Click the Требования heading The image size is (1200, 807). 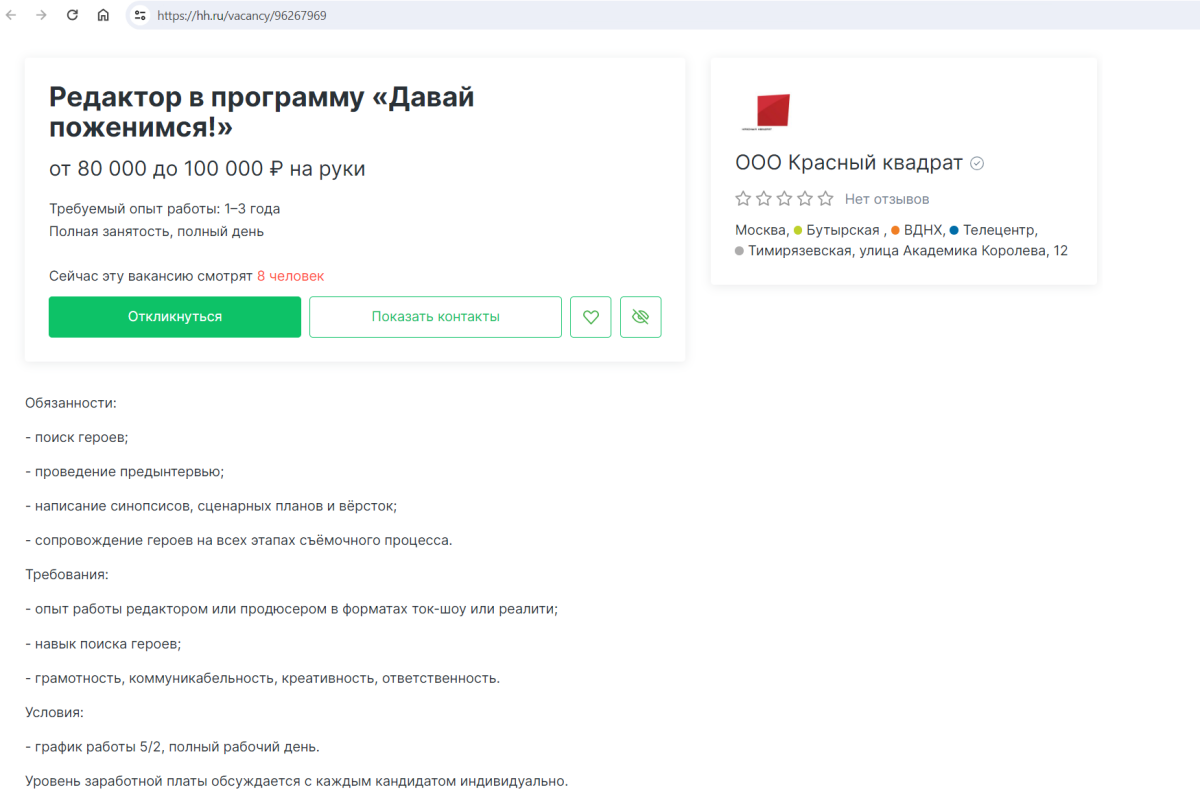pos(67,575)
